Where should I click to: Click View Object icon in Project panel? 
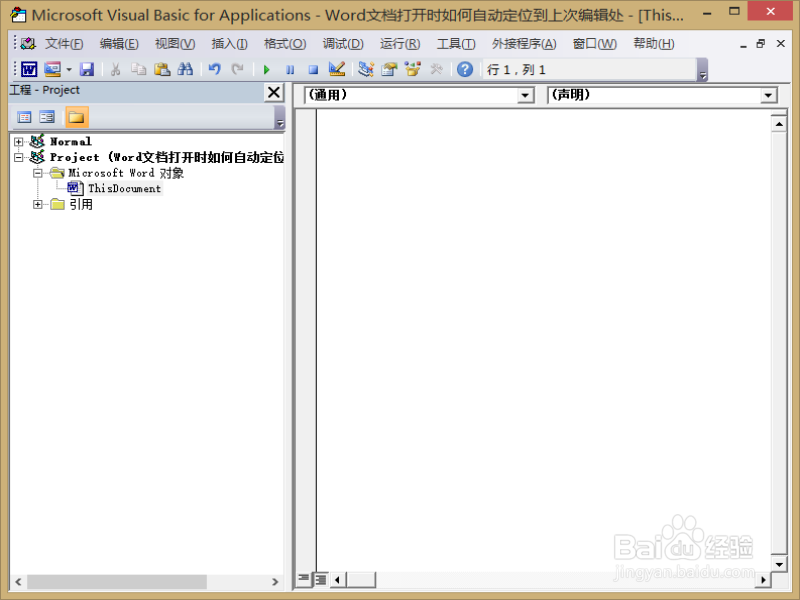47,117
